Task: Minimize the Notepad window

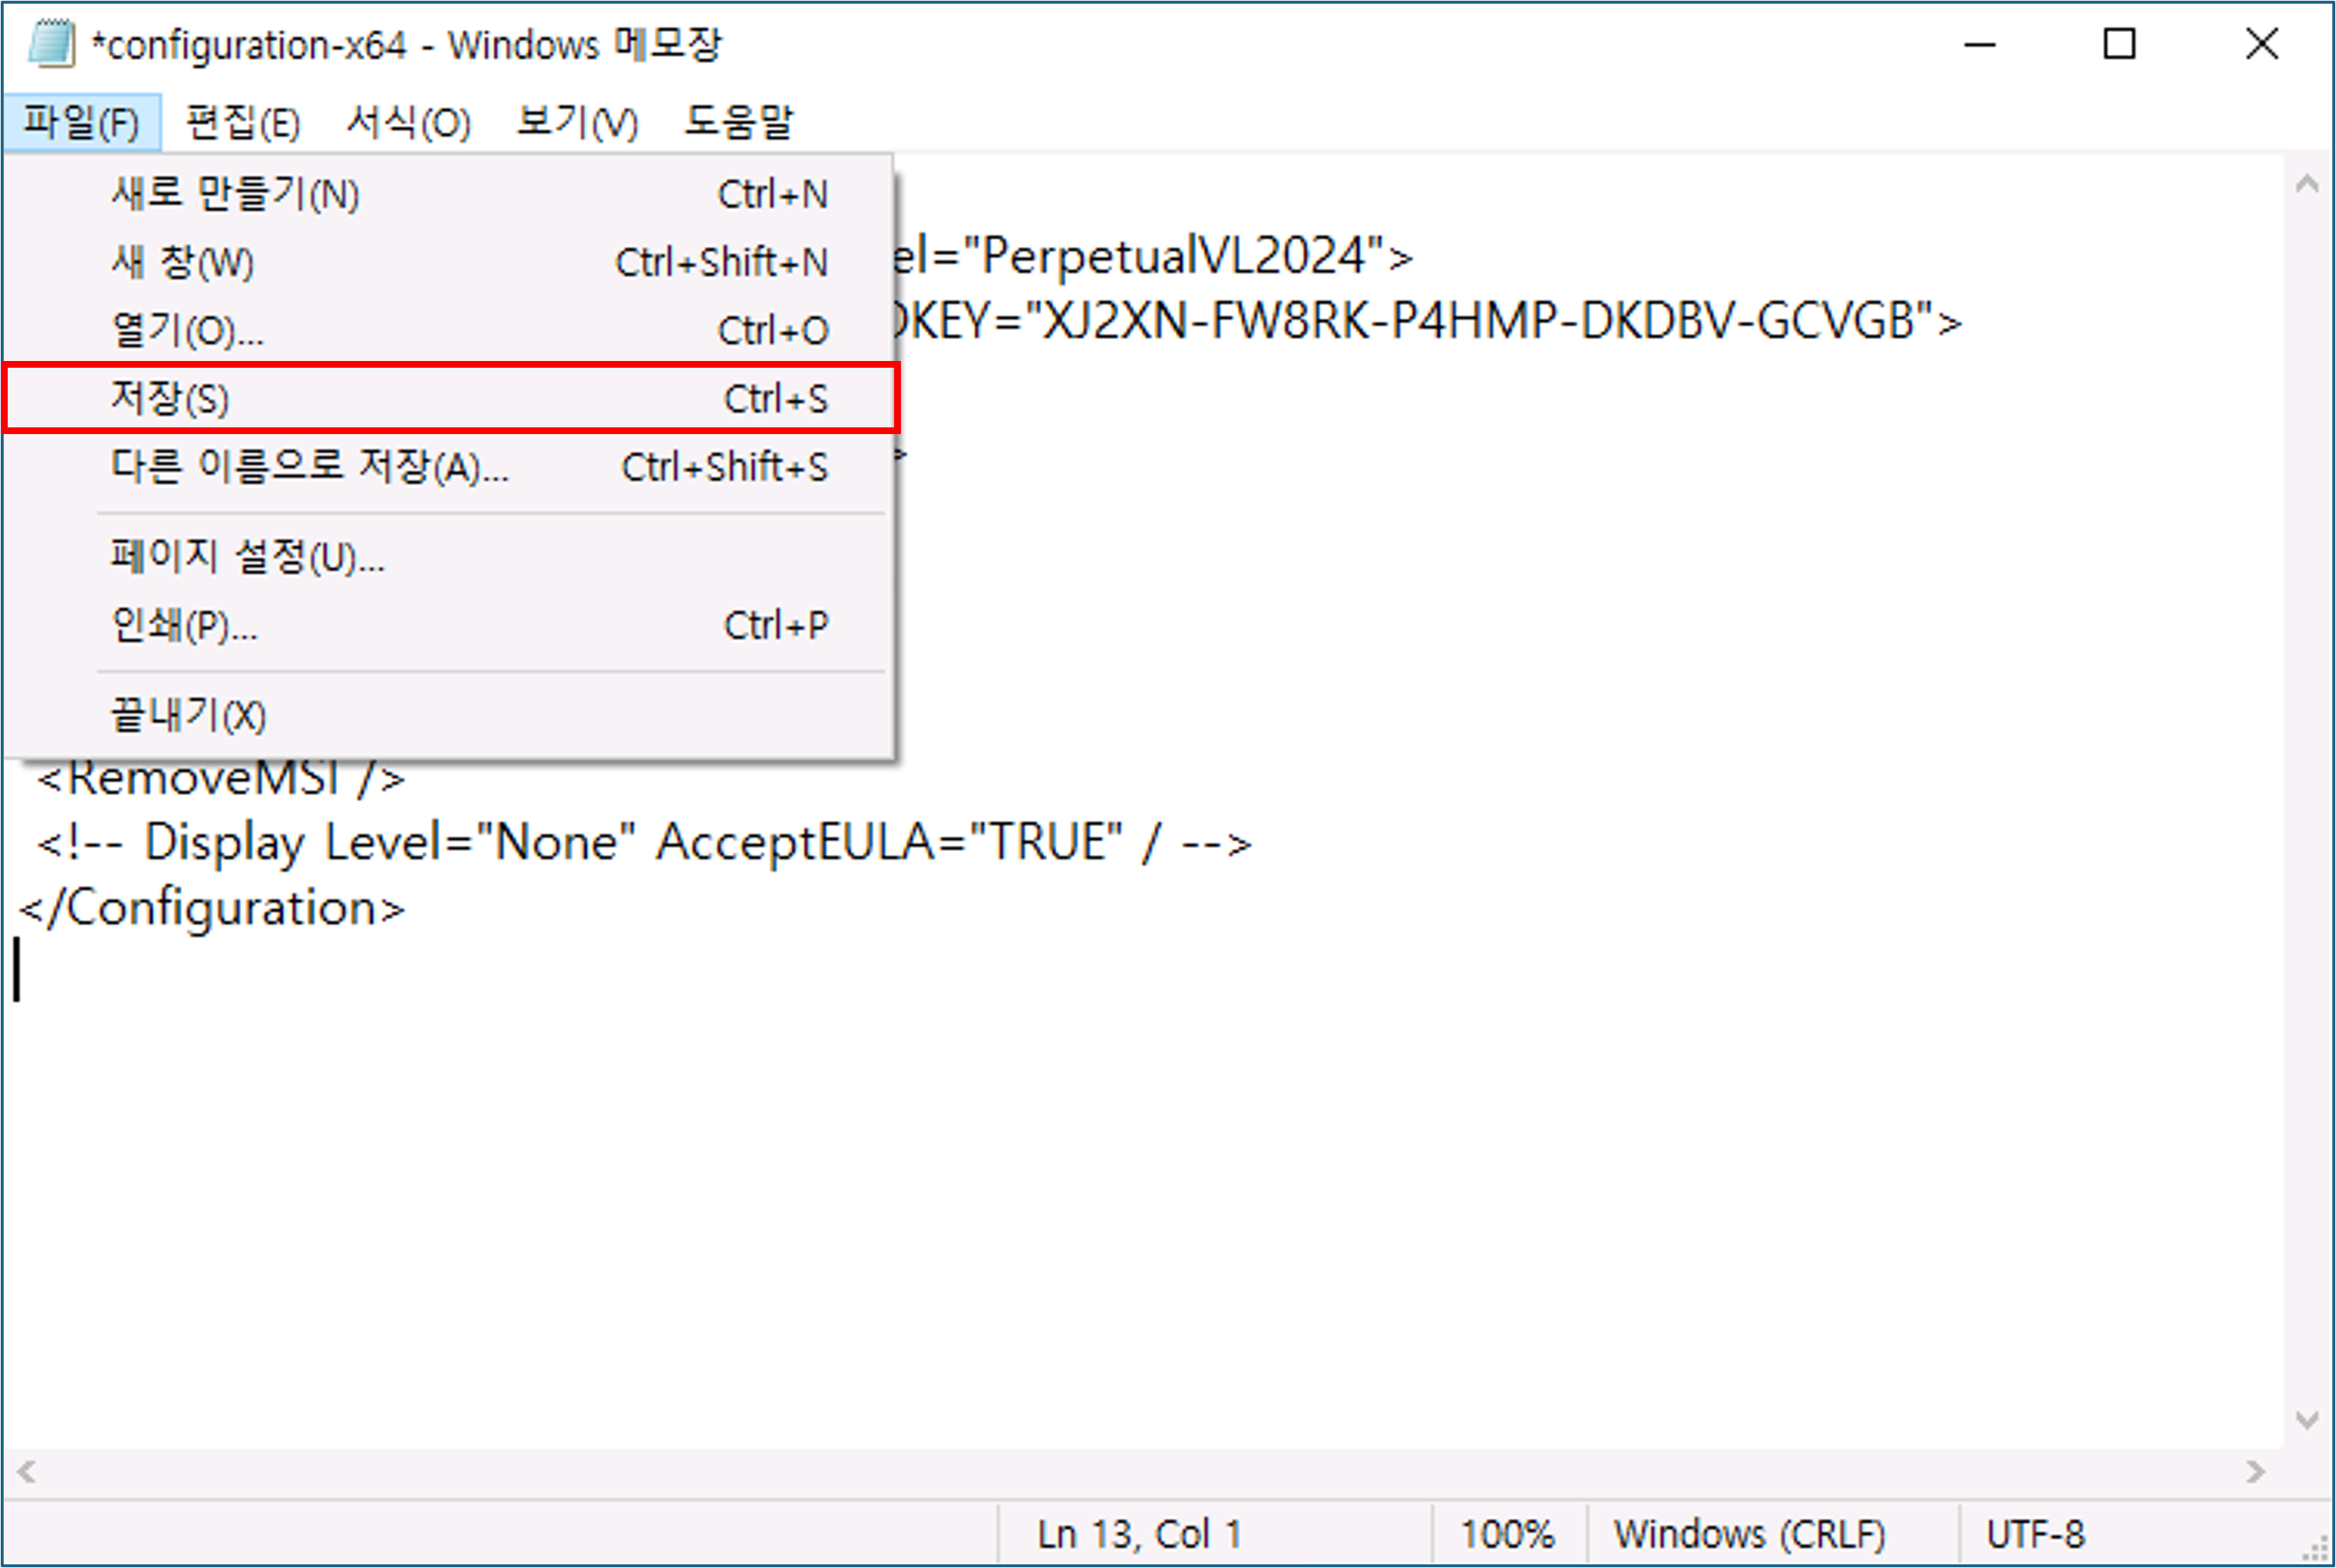Action: 1979,44
